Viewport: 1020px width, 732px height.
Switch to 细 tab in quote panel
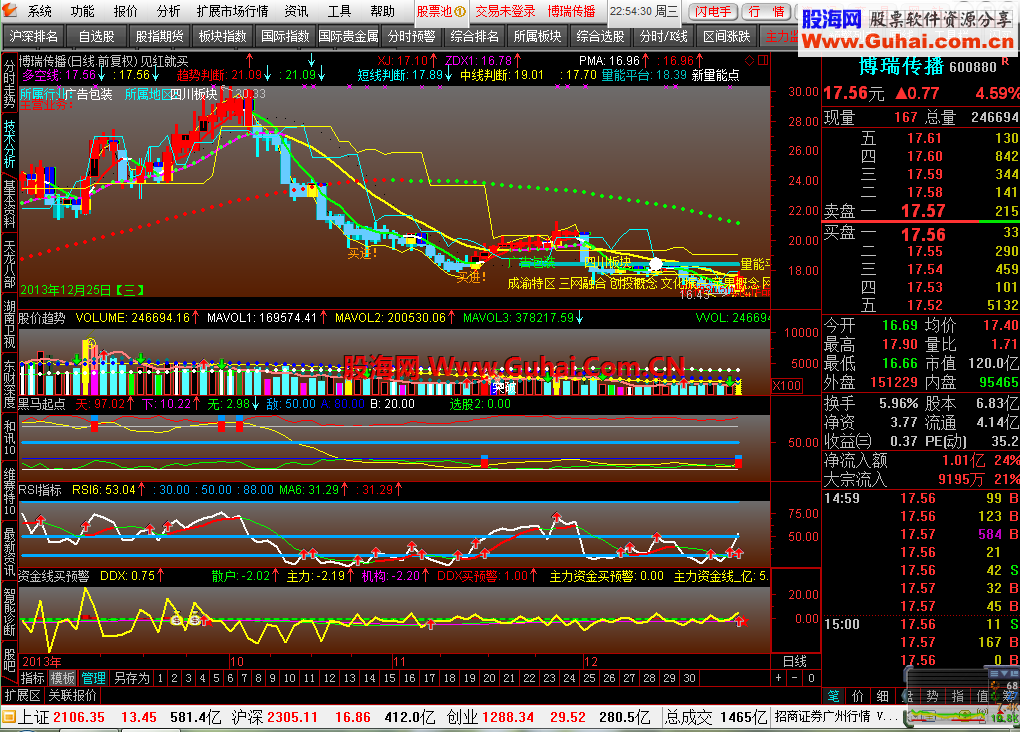click(x=883, y=696)
